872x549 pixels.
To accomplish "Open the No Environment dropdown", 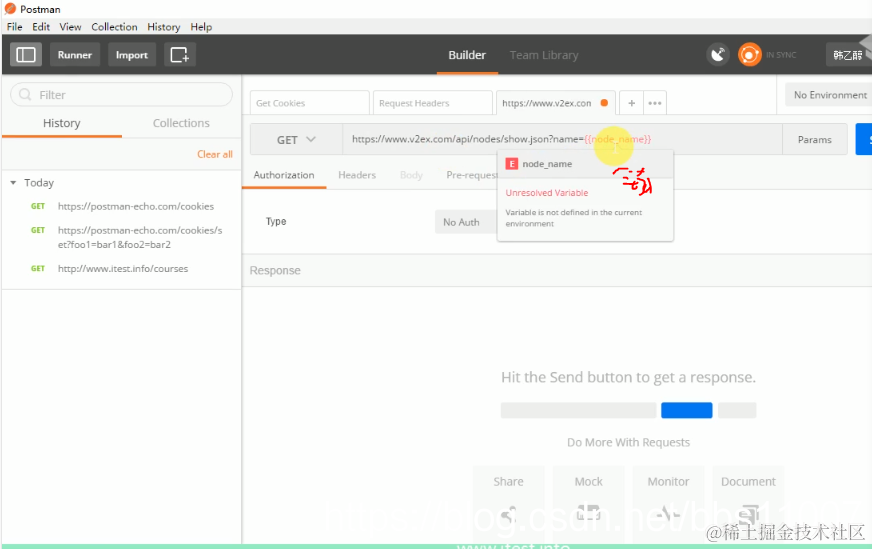I will pos(829,95).
